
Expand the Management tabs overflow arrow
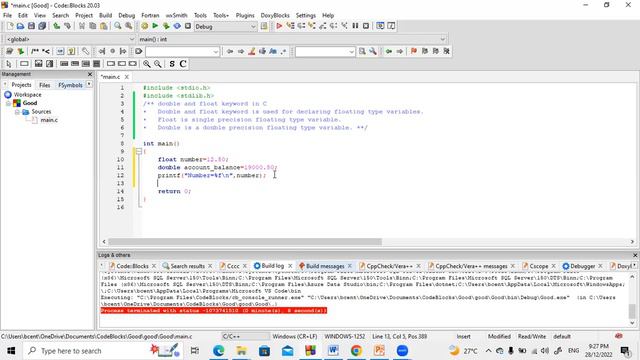[89, 84]
